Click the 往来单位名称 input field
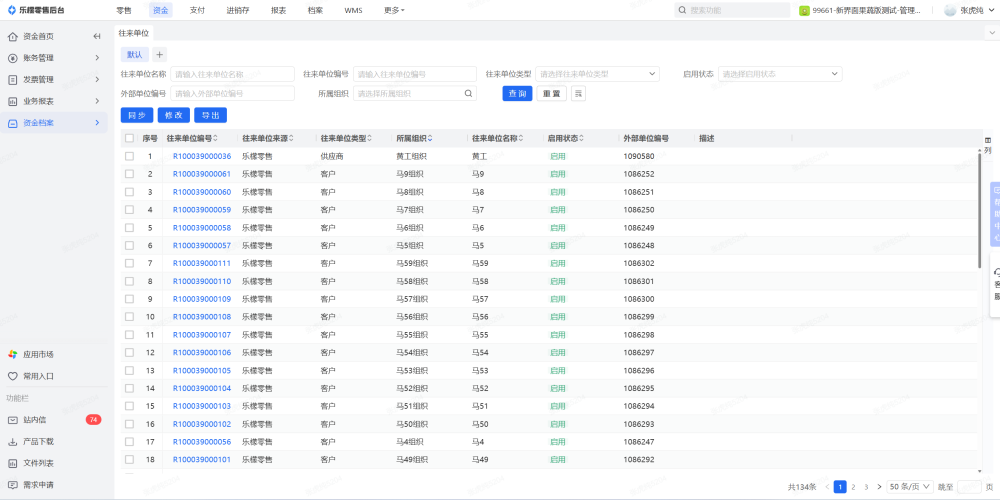The width and height of the screenshot is (1000, 500). 232,74
